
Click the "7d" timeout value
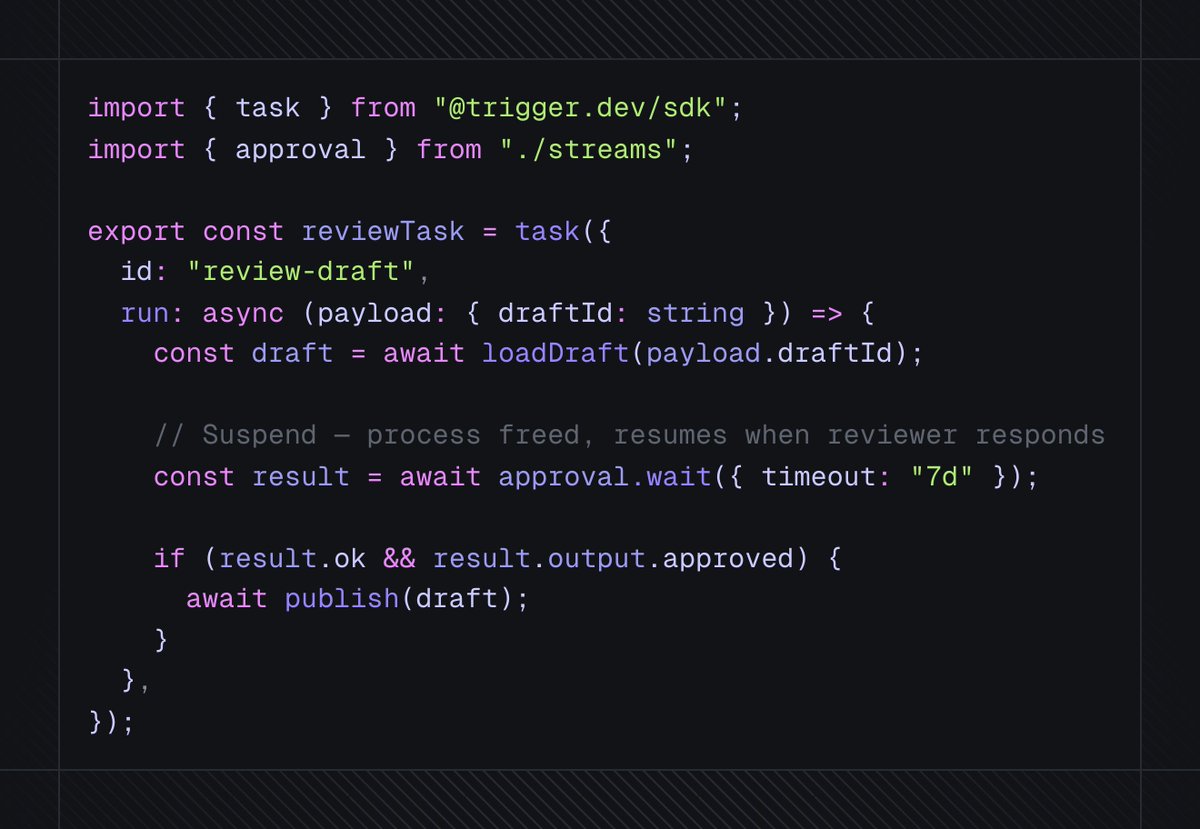(942, 477)
